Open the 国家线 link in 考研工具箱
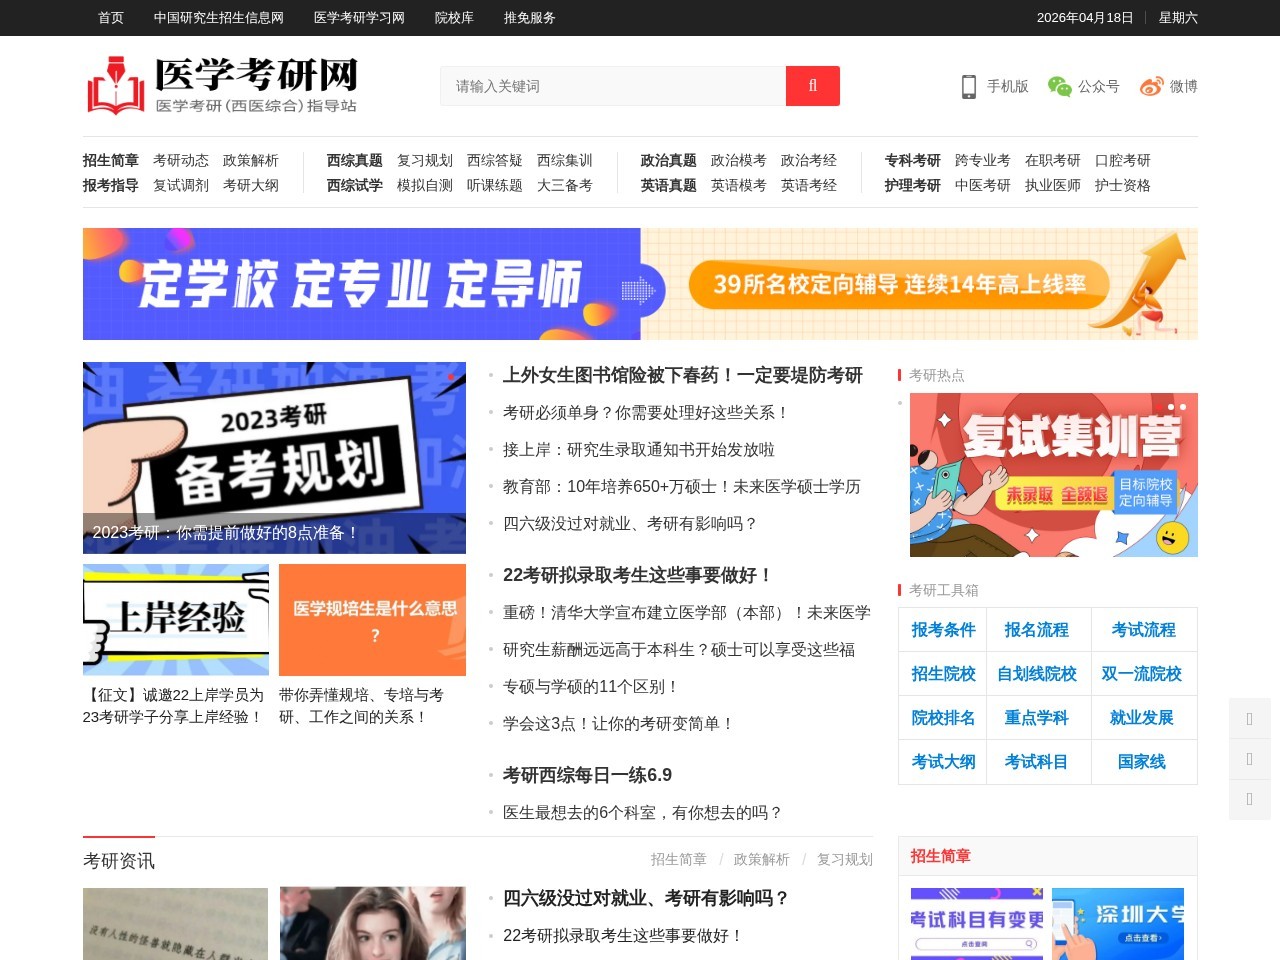This screenshot has width=1280, height=960. (1144, 761)
